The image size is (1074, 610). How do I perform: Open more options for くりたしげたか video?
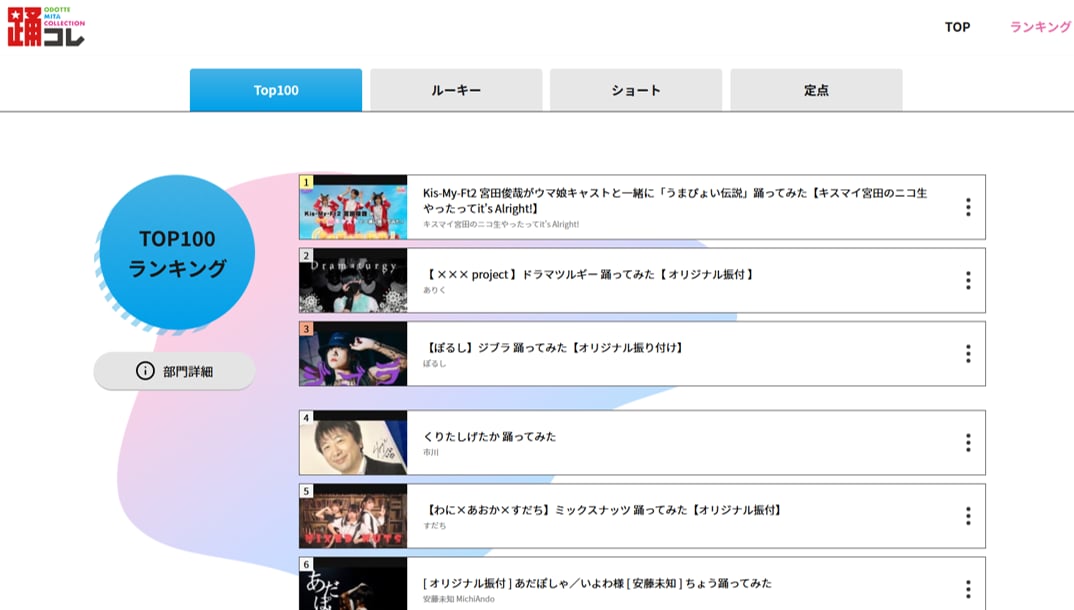pos(967,442)
